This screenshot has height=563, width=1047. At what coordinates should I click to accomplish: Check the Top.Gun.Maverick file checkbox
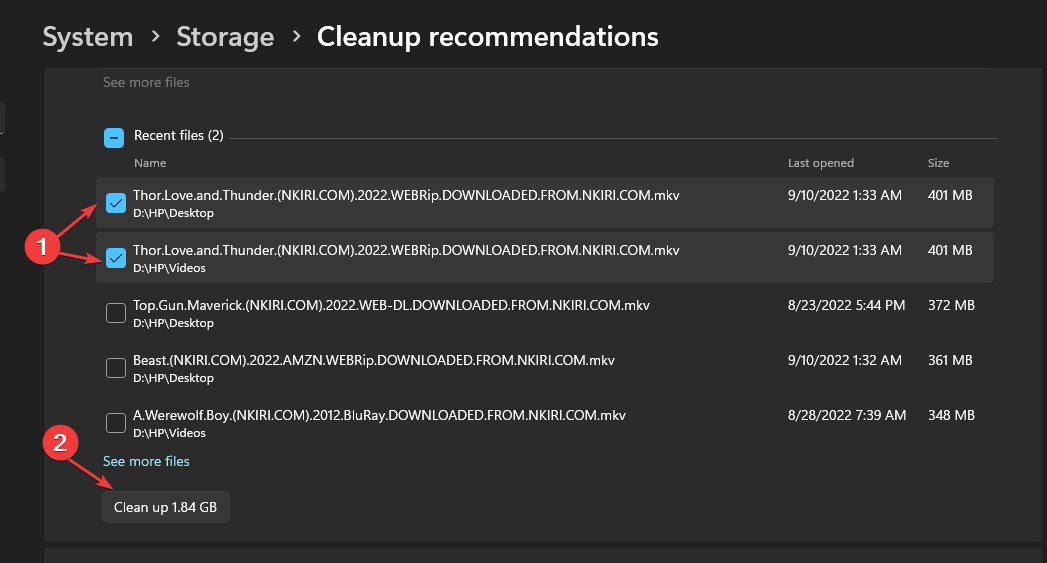[x=116, y=313]
